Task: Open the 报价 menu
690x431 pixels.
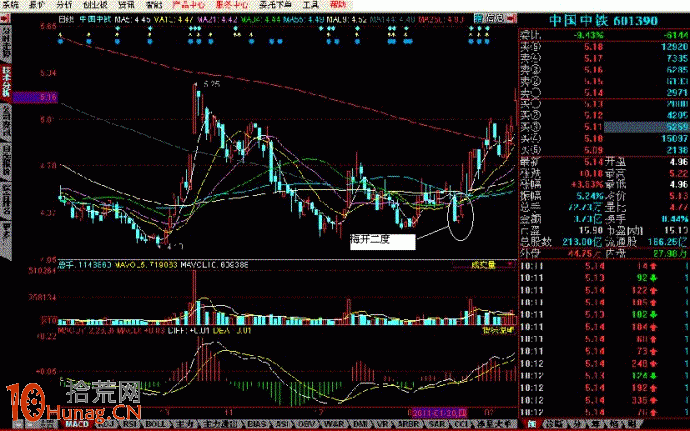Action: tap(37, 5)
